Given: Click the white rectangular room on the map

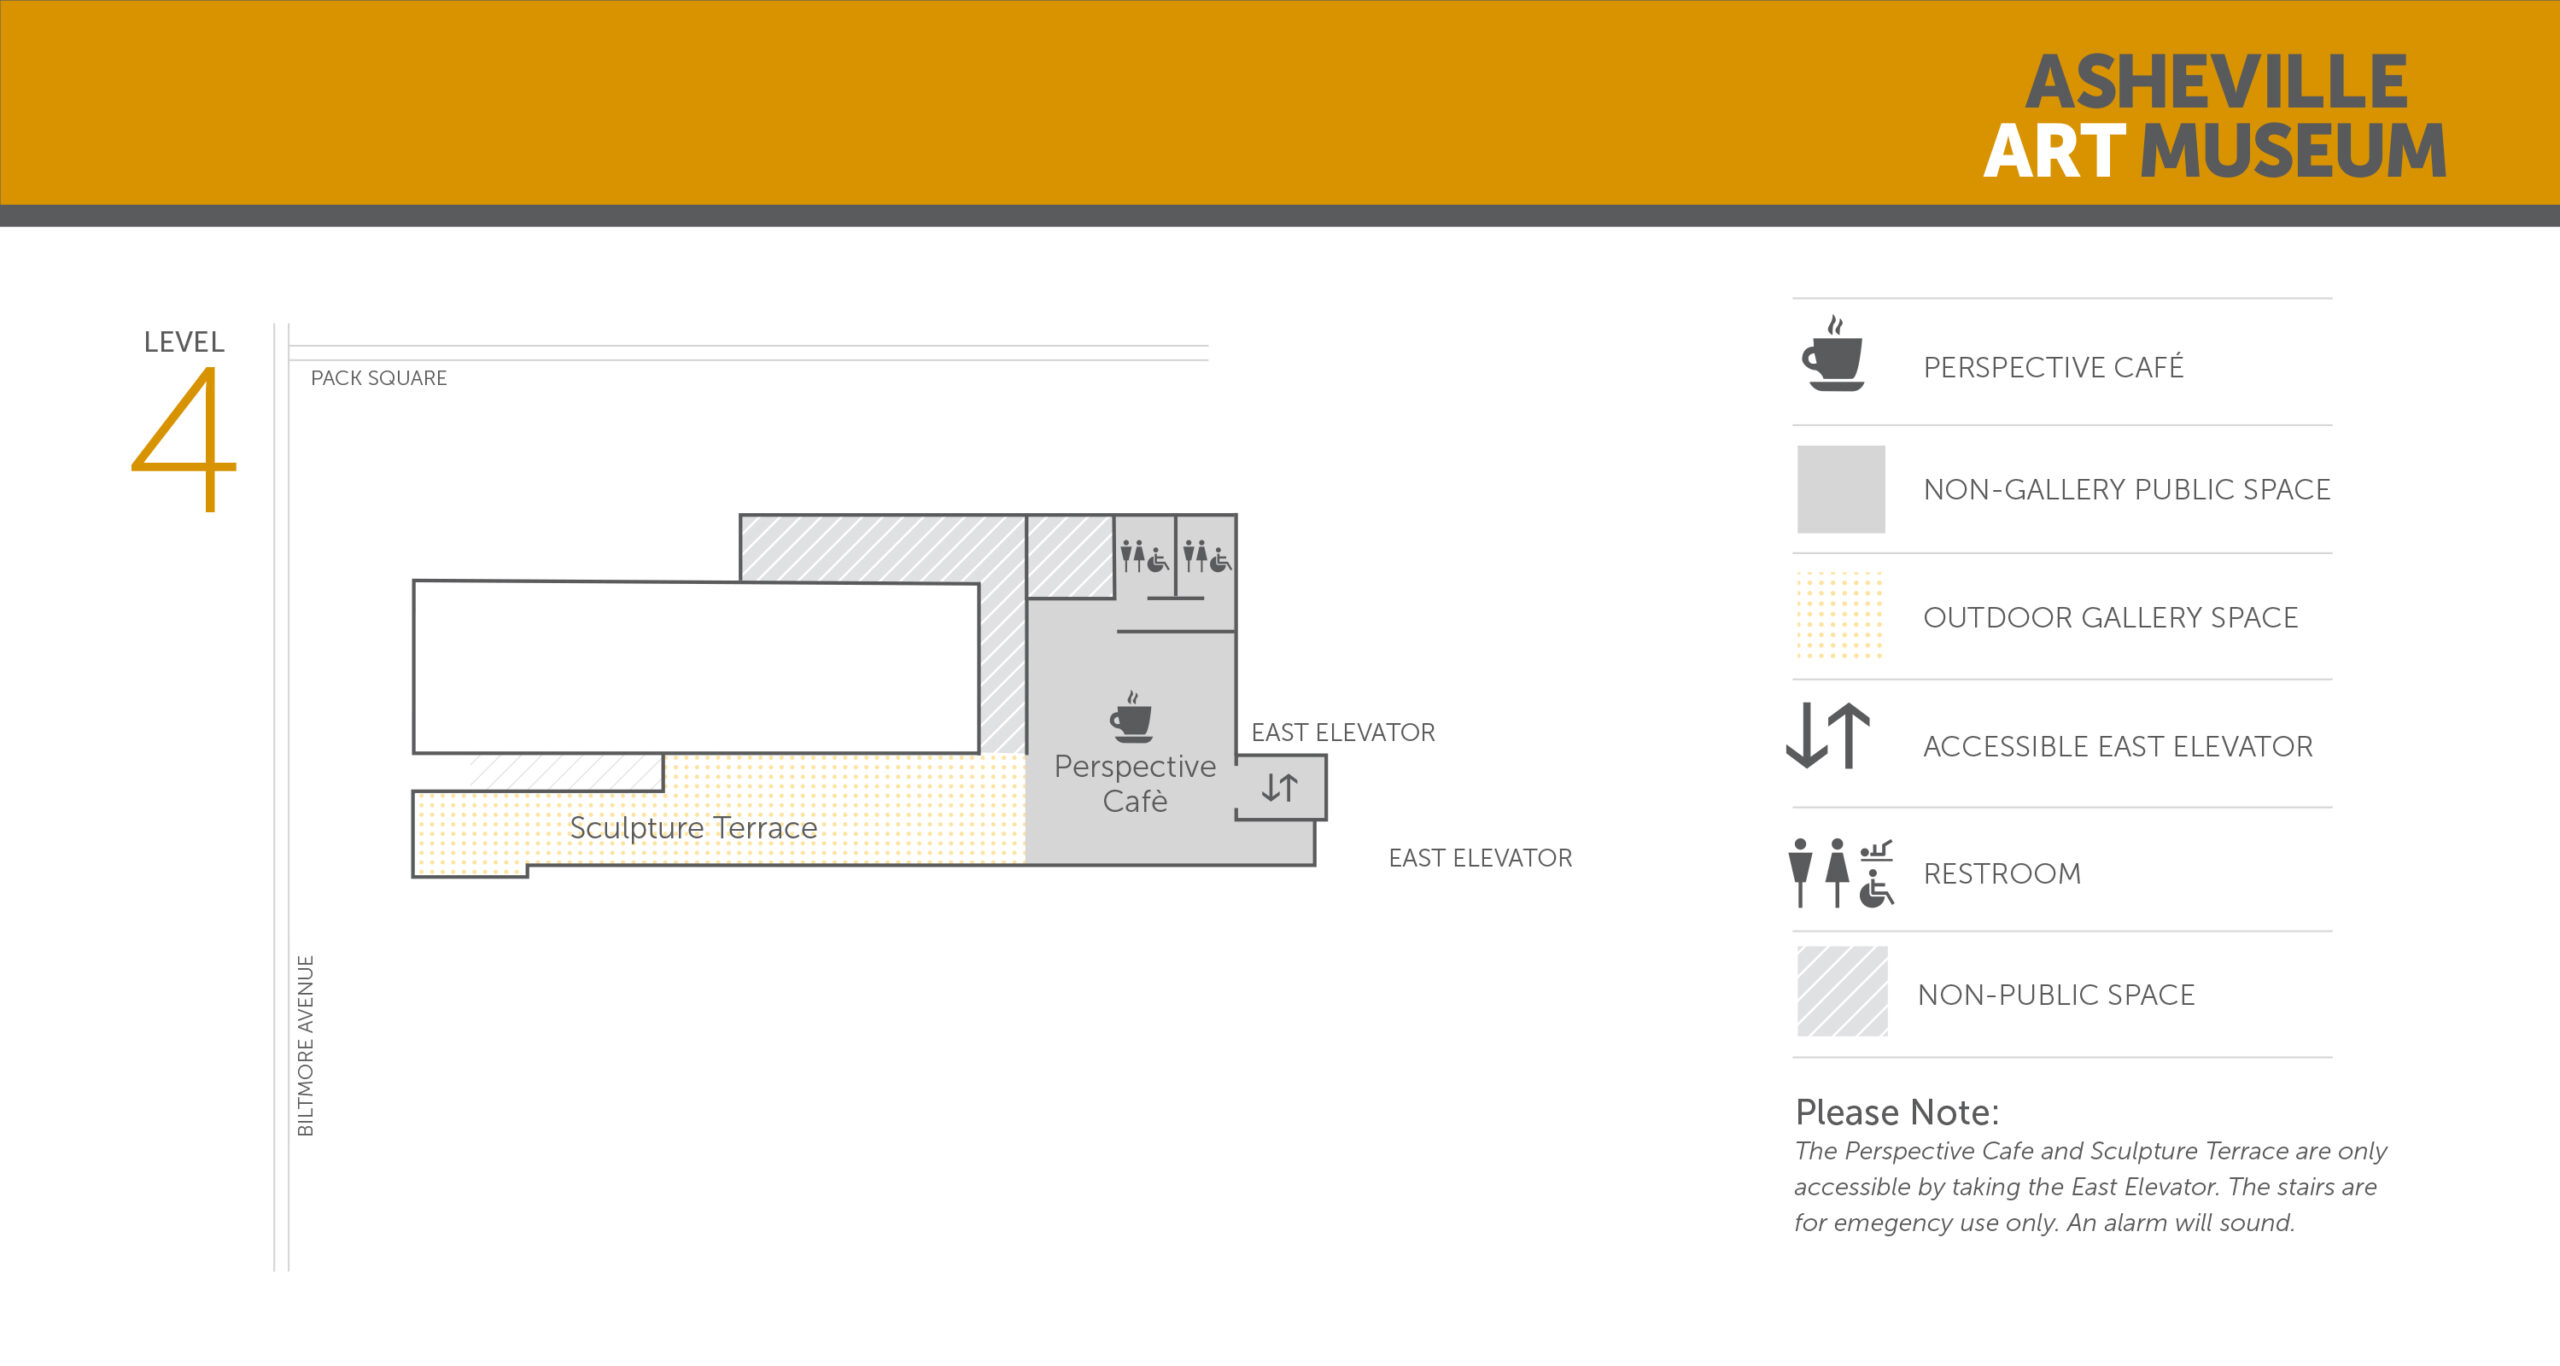Looking at the screenshot, I should point(695,667).
